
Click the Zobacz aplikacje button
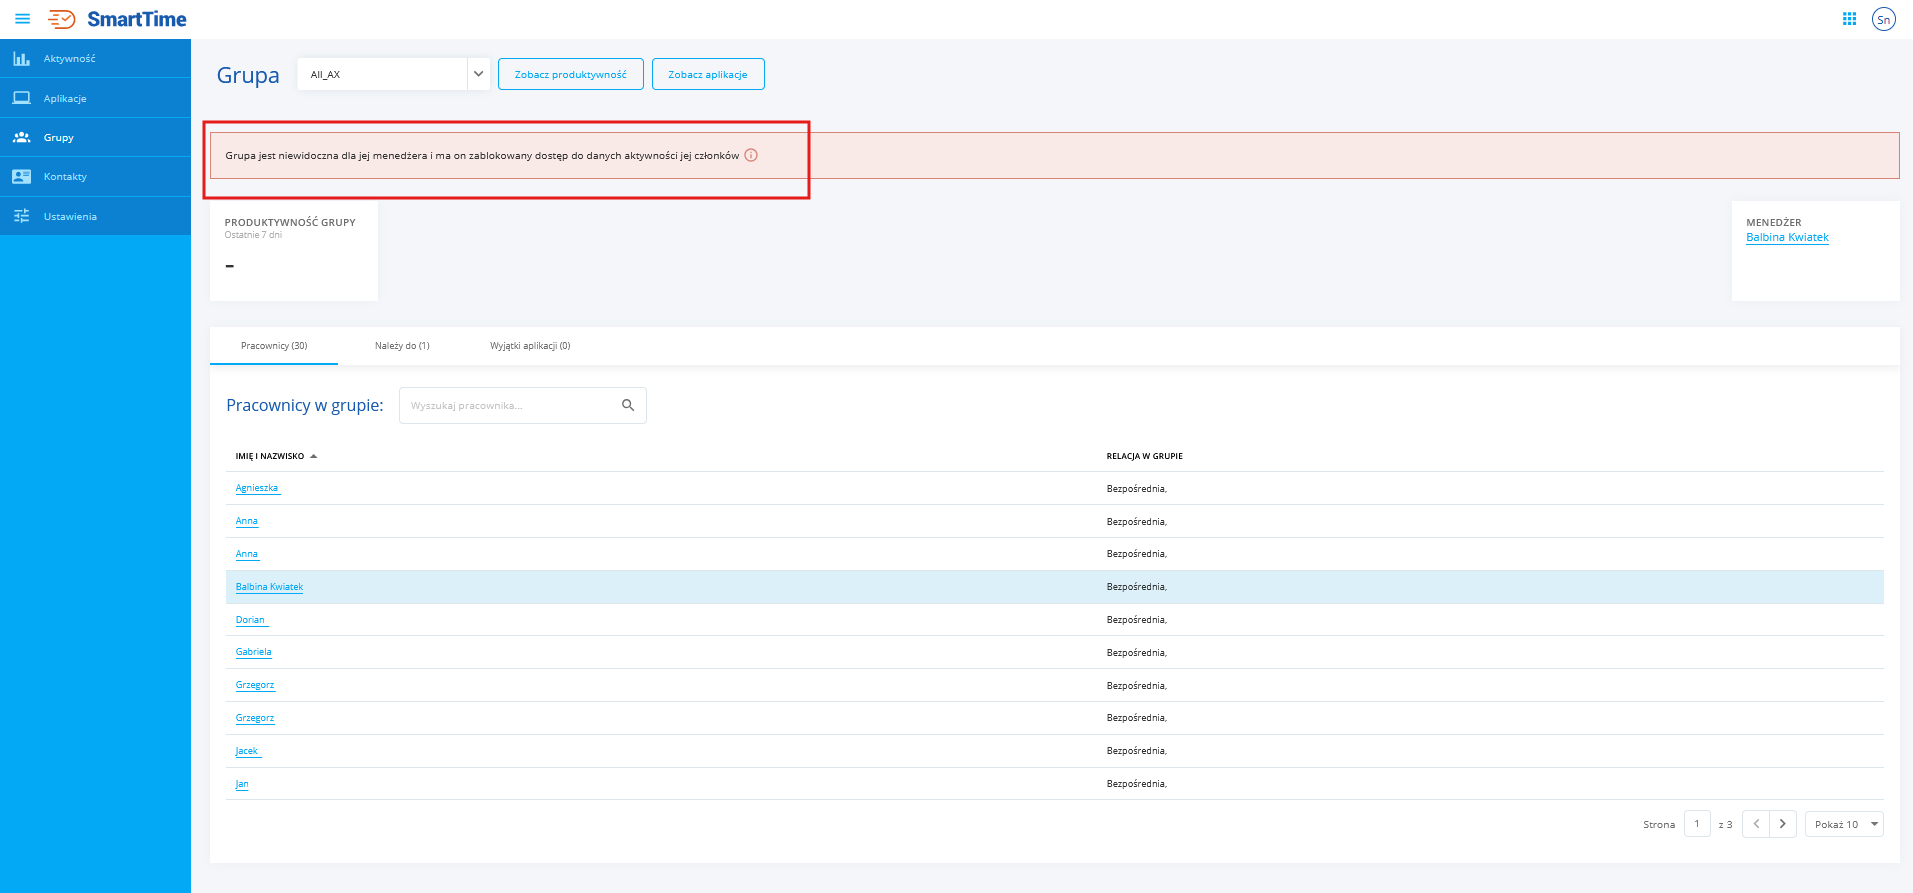[x=708, y=74]
